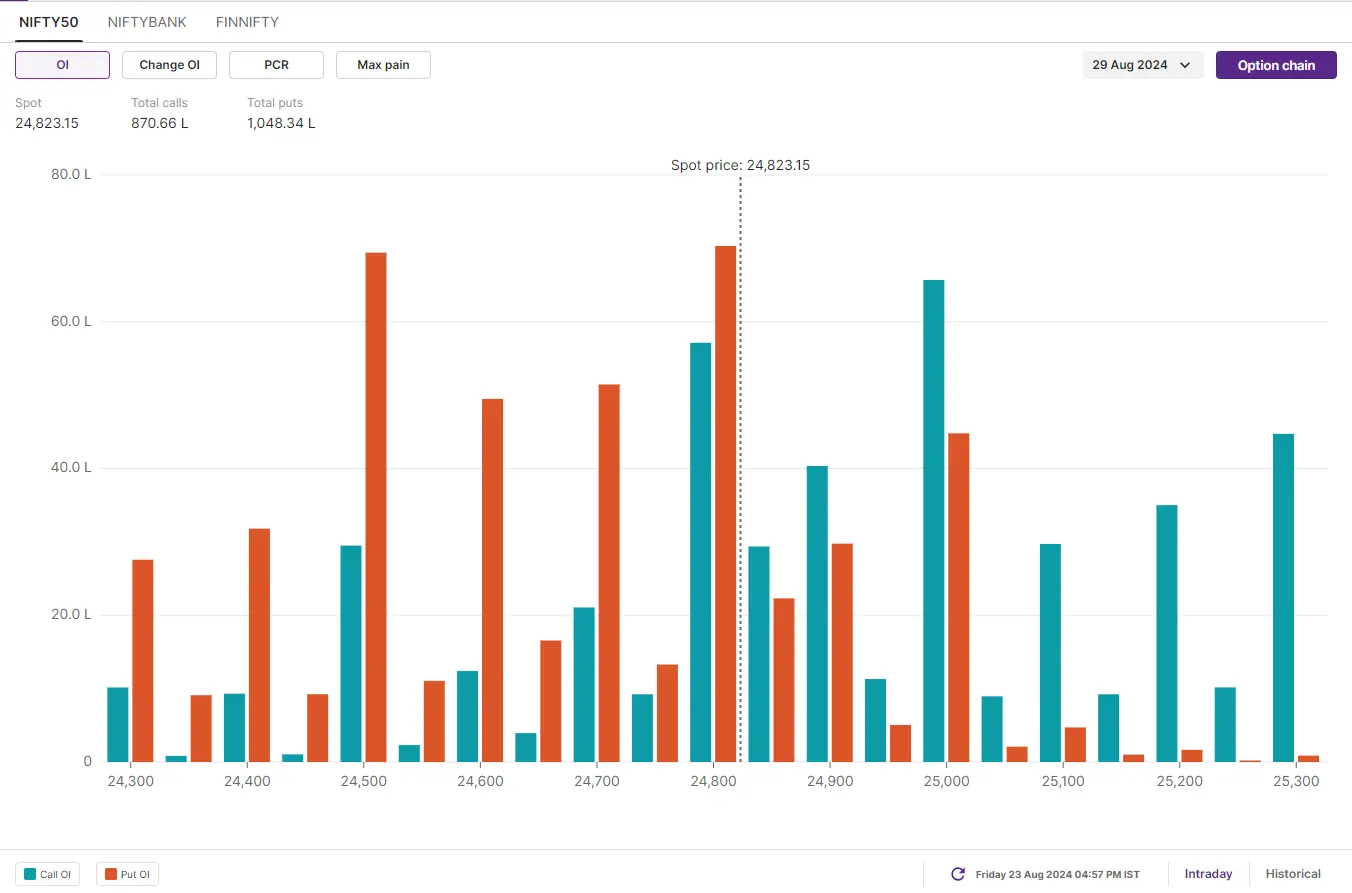The height and width of the screenshot is (893, 1352).
Task: Switch to Intraday mode
Action: (x=1208, y=874)
